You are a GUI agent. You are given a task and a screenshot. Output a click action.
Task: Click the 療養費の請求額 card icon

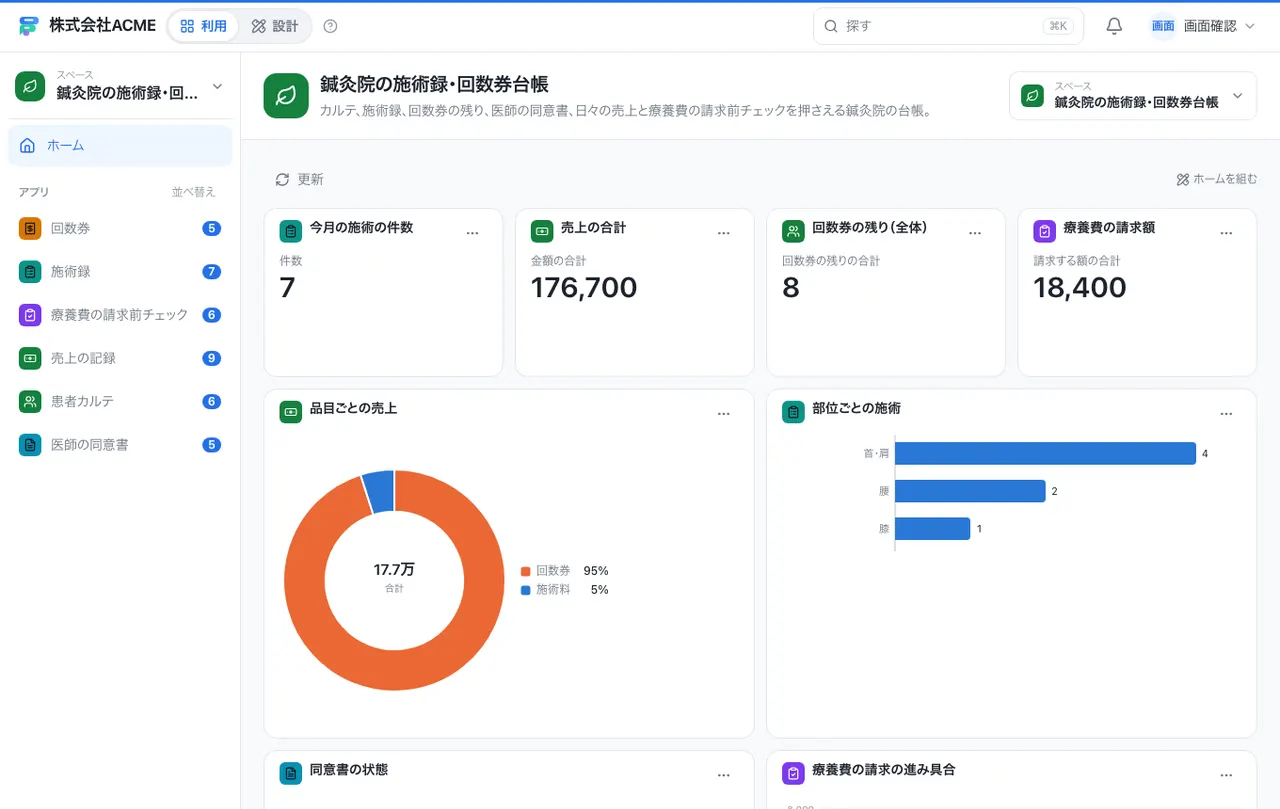pos(1044,231)
